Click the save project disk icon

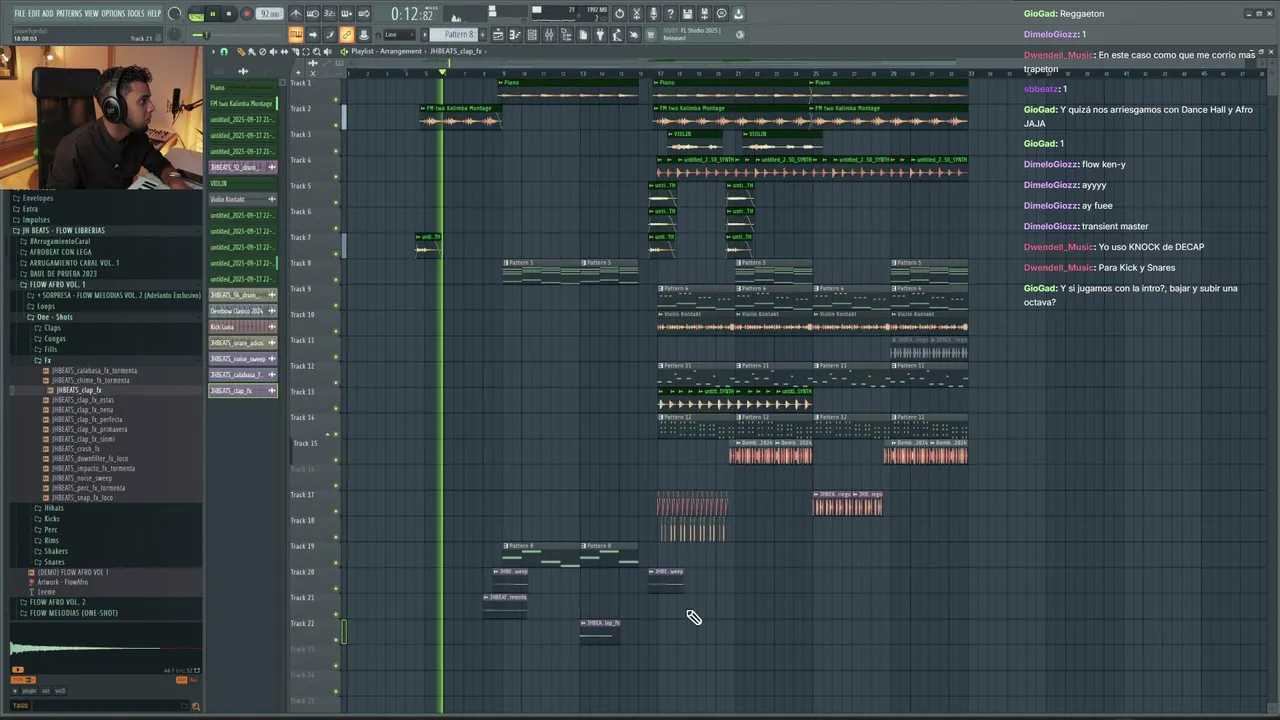coord(687,14)
